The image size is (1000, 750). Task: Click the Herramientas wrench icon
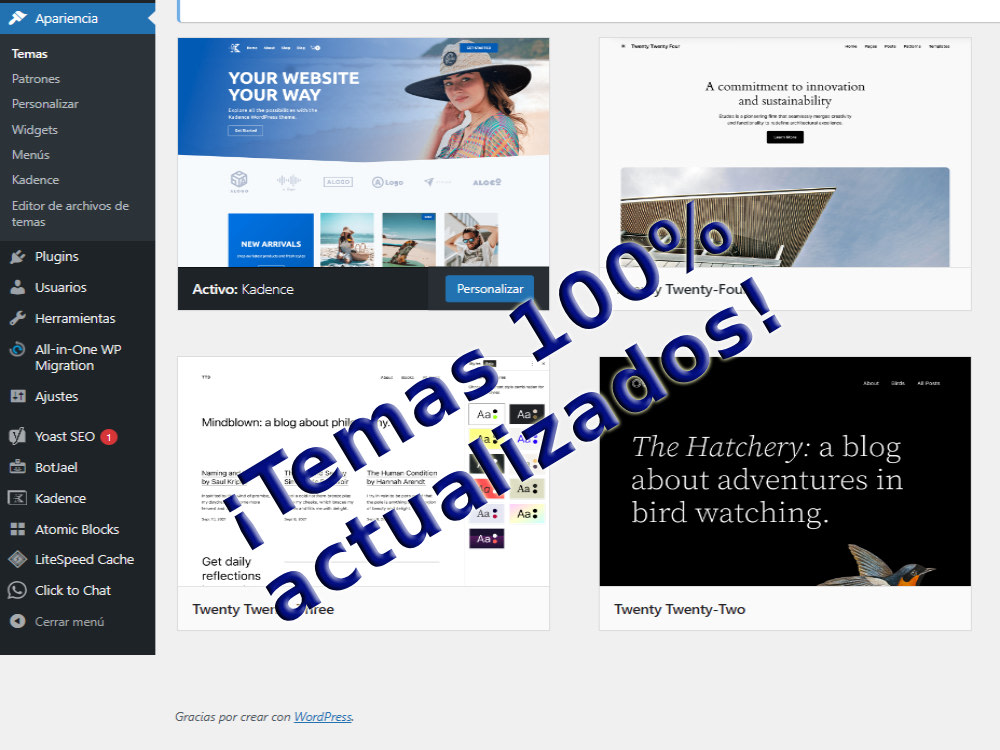(x=18, y=318)
